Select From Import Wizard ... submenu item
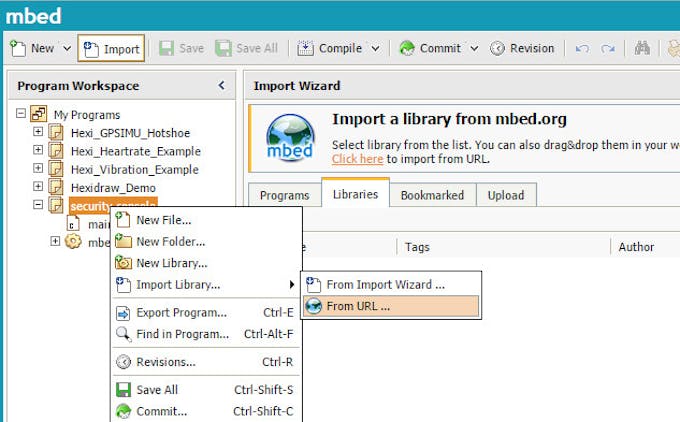This screenshot has width=680, height=422. point(391,285)
